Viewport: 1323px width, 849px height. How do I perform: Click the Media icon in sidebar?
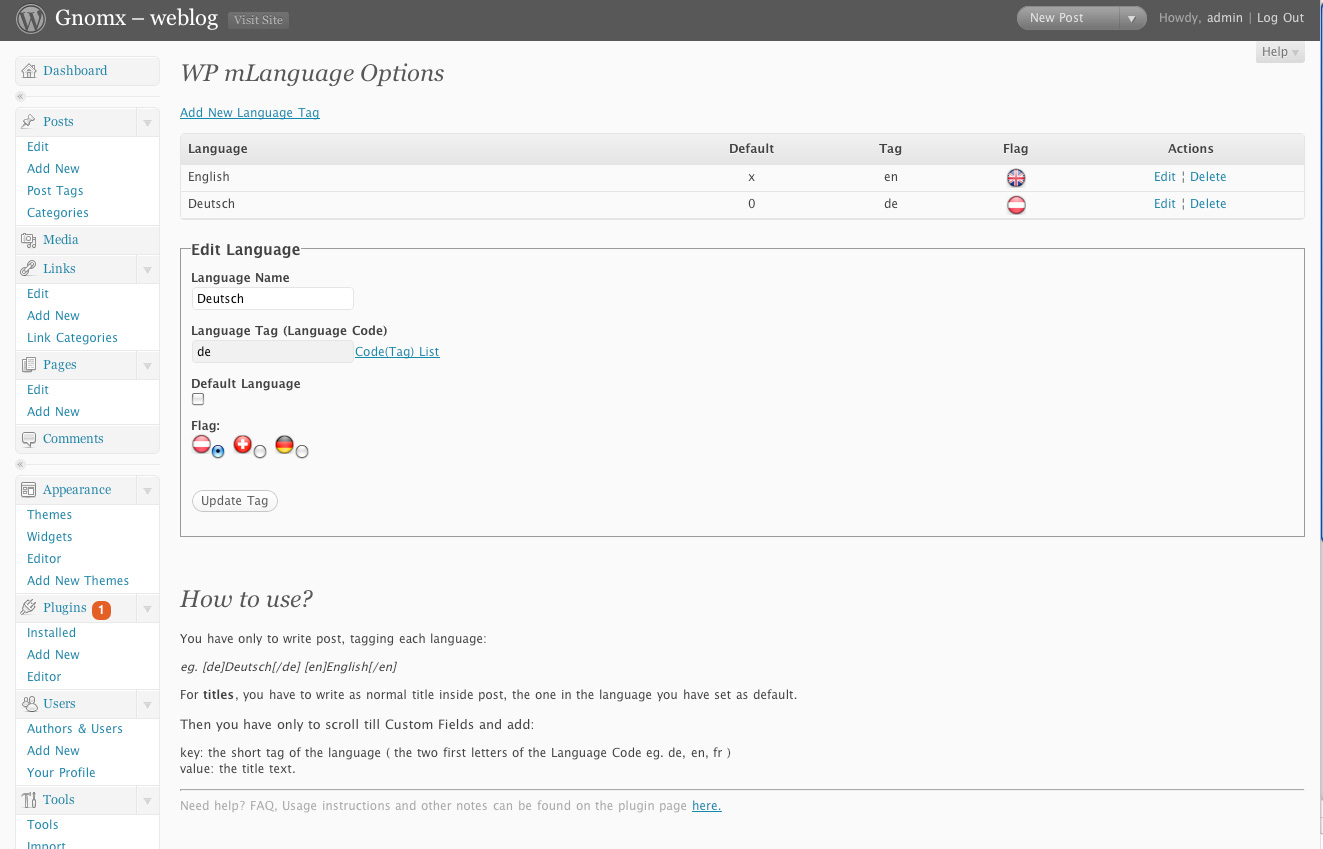[x=29, y=240]
